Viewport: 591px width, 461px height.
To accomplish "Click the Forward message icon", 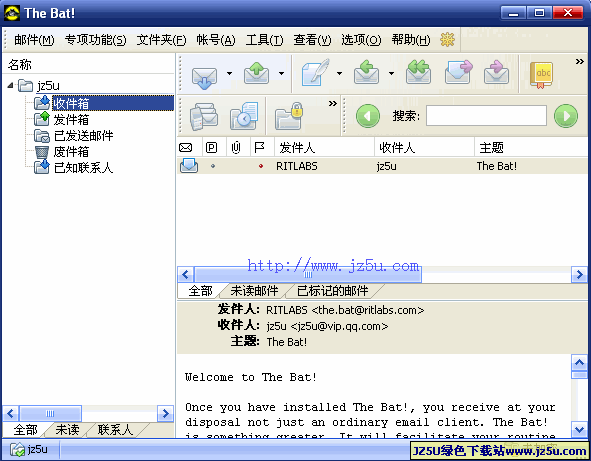I will tap(458, 72).
